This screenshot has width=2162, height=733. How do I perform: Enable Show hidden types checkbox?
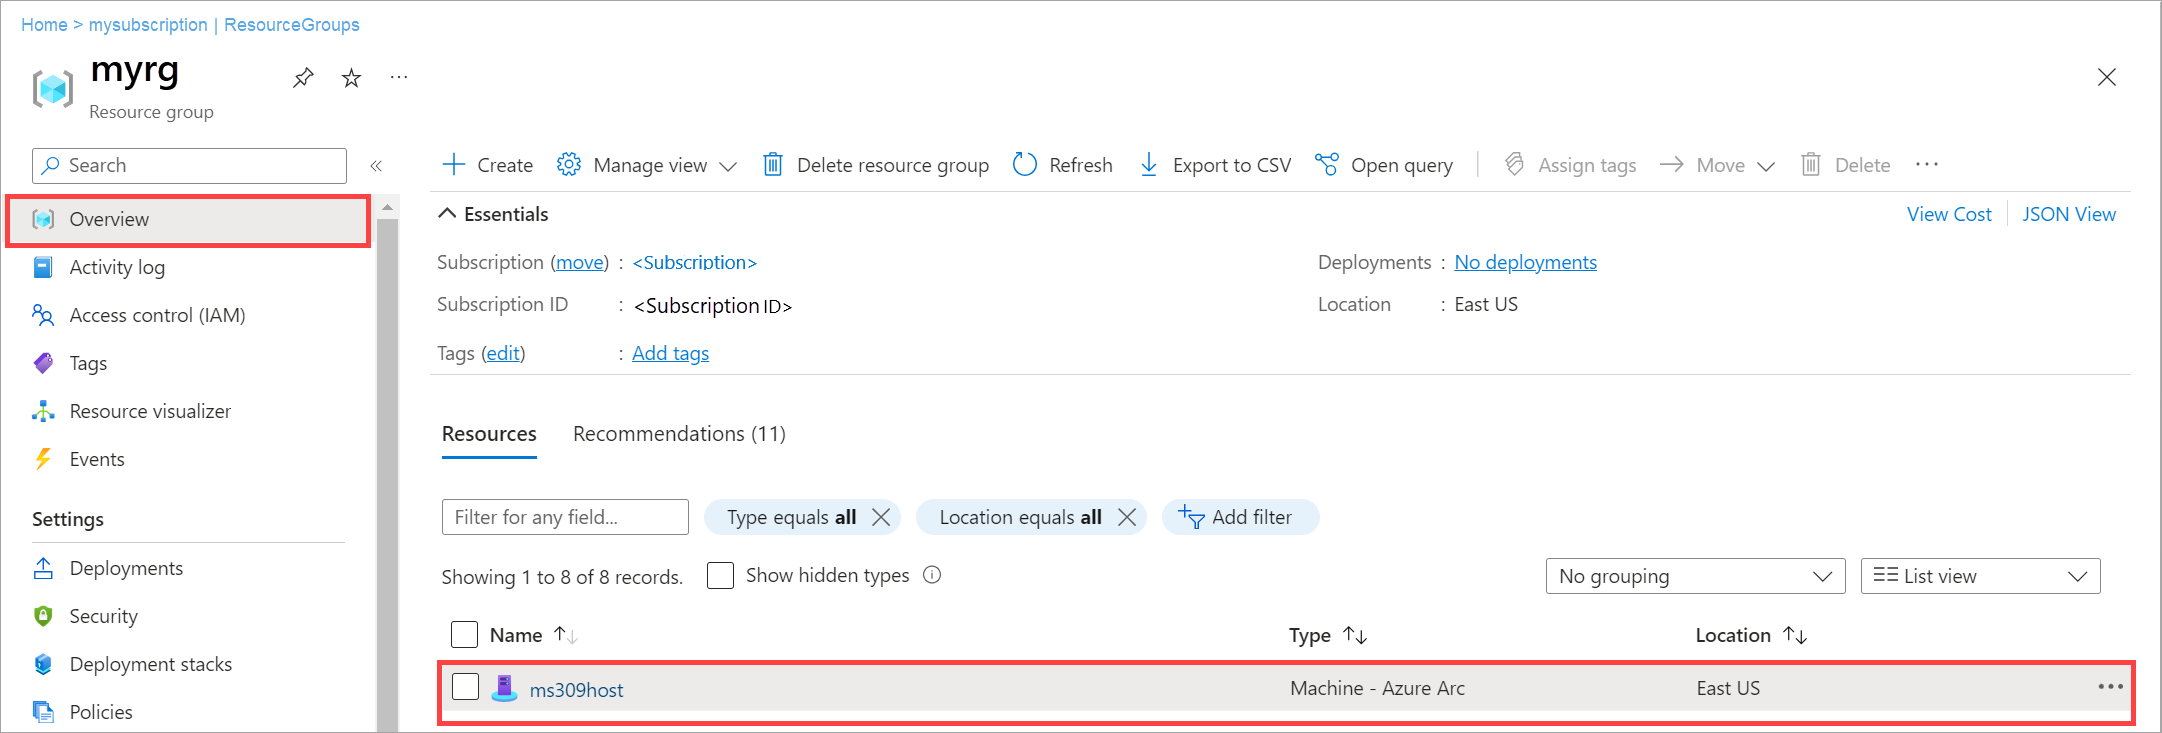pyautogui.click(x=720, y=576)
